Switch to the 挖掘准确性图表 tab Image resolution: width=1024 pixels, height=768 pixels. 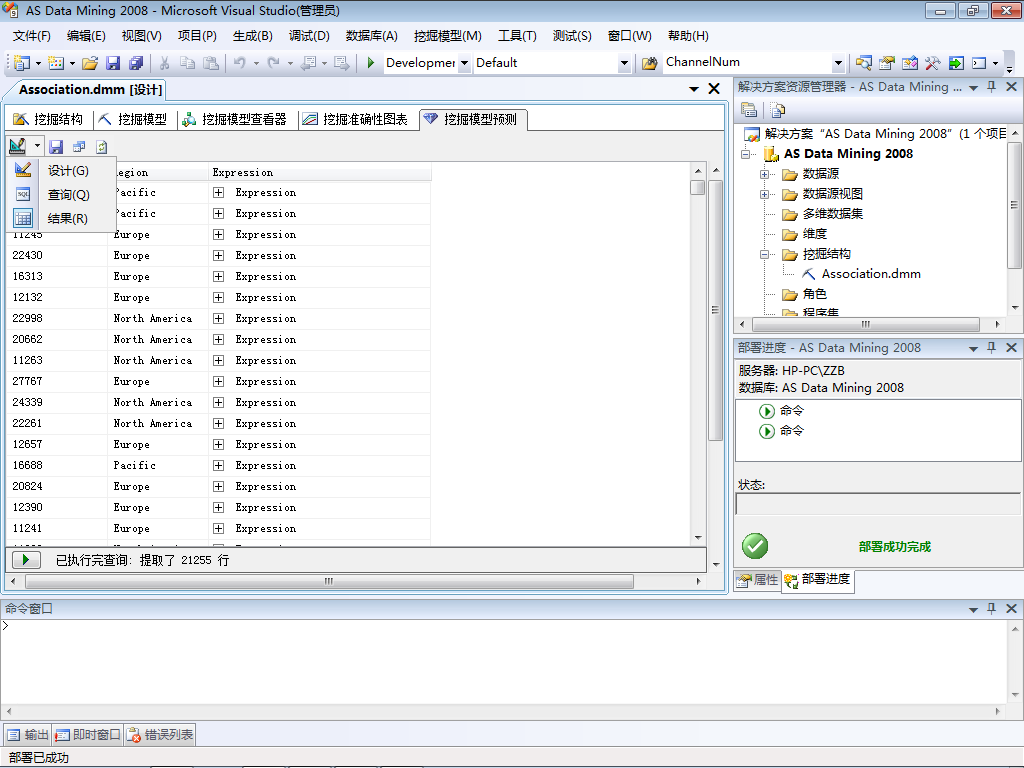coord(357,119)
